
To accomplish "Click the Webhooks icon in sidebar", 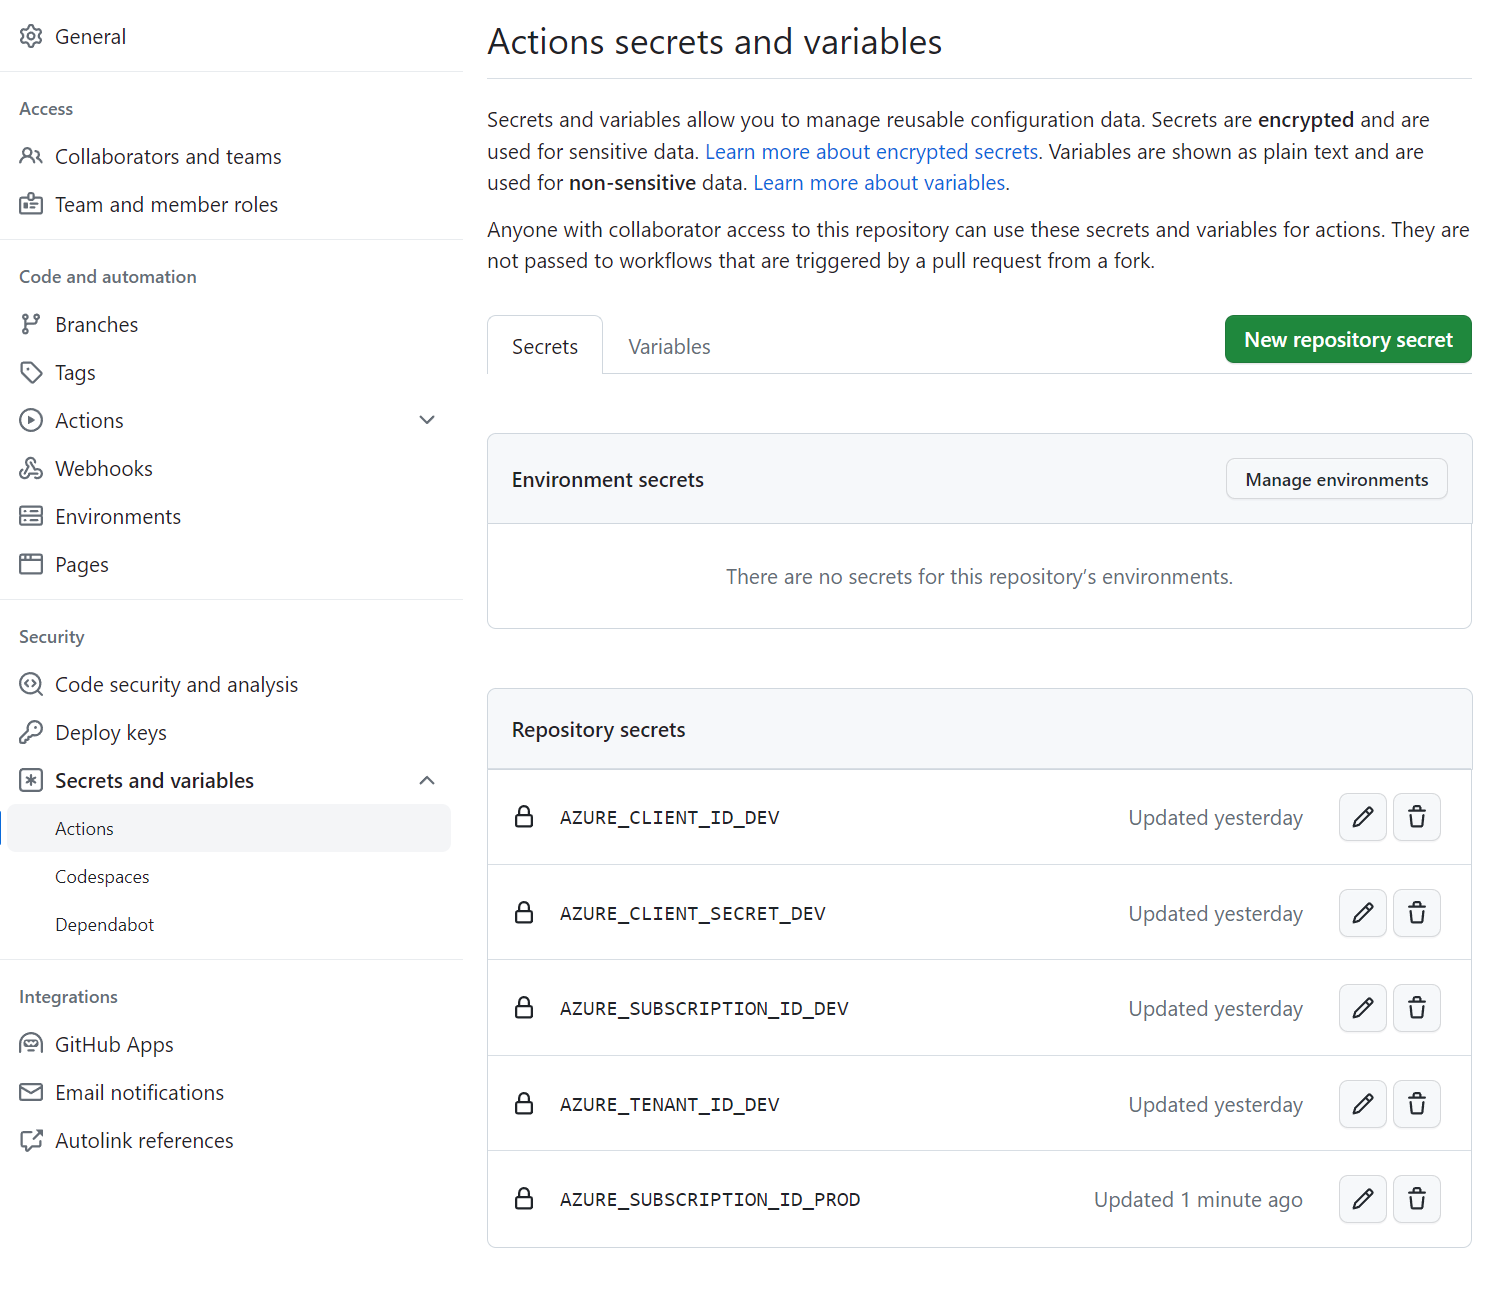I will tap(31, 468).
